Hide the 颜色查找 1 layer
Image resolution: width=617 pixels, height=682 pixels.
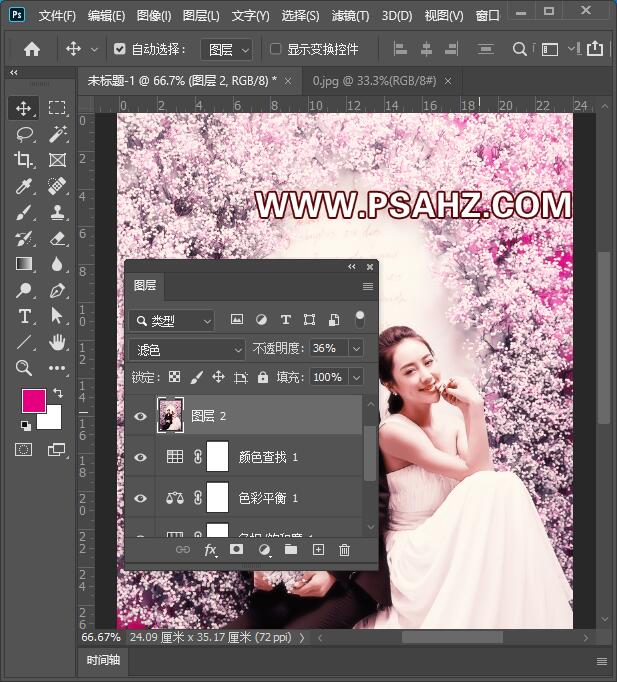[x=140, y=457]
